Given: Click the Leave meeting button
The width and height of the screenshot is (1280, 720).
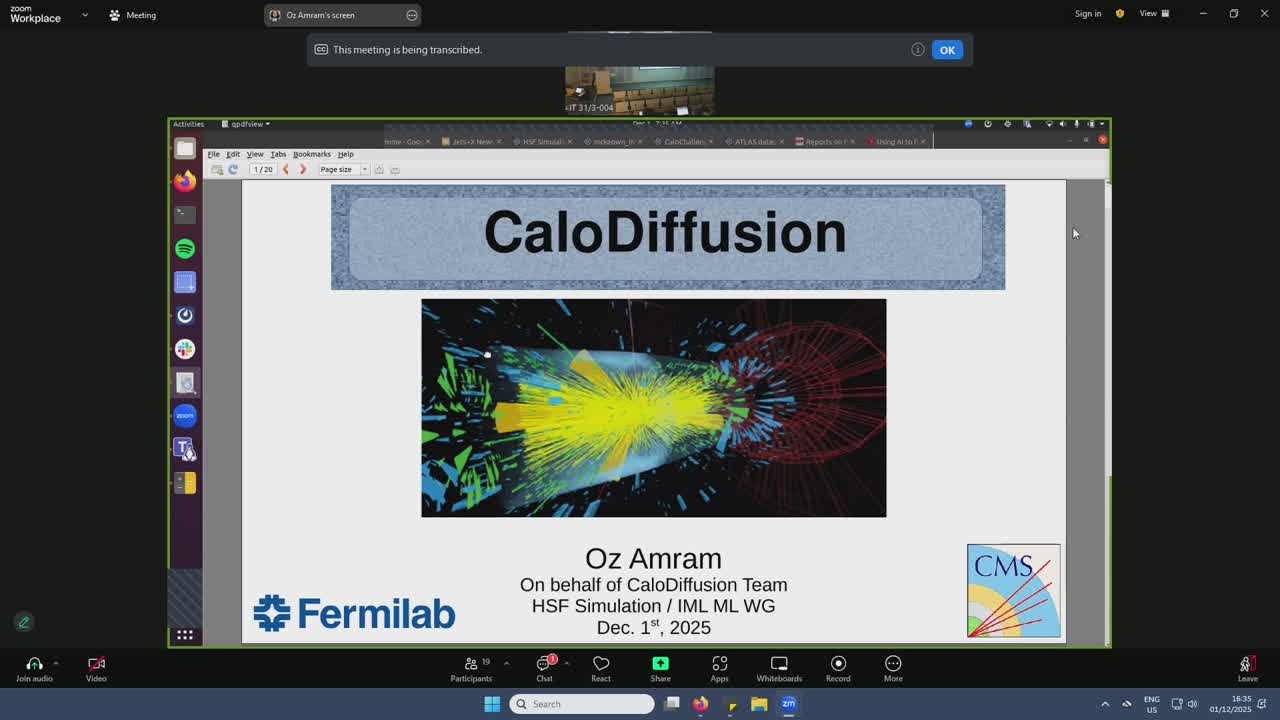Looking at the screenshot, I should pyautogui.click(x=1247, y=668).
